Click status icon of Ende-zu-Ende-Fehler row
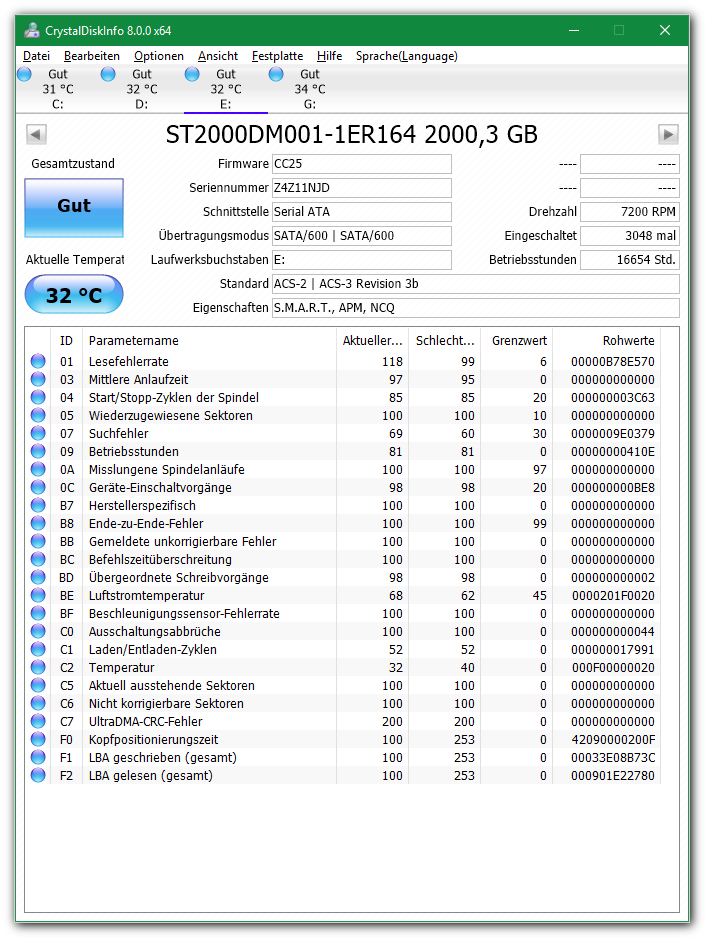 (x=38, y=523)
